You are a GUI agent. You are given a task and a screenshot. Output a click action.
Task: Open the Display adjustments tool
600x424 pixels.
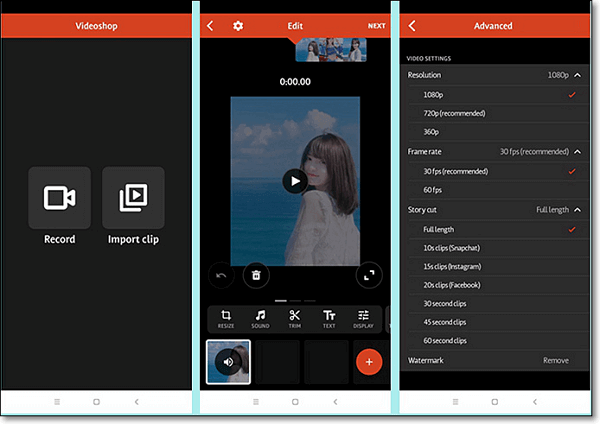364,318
